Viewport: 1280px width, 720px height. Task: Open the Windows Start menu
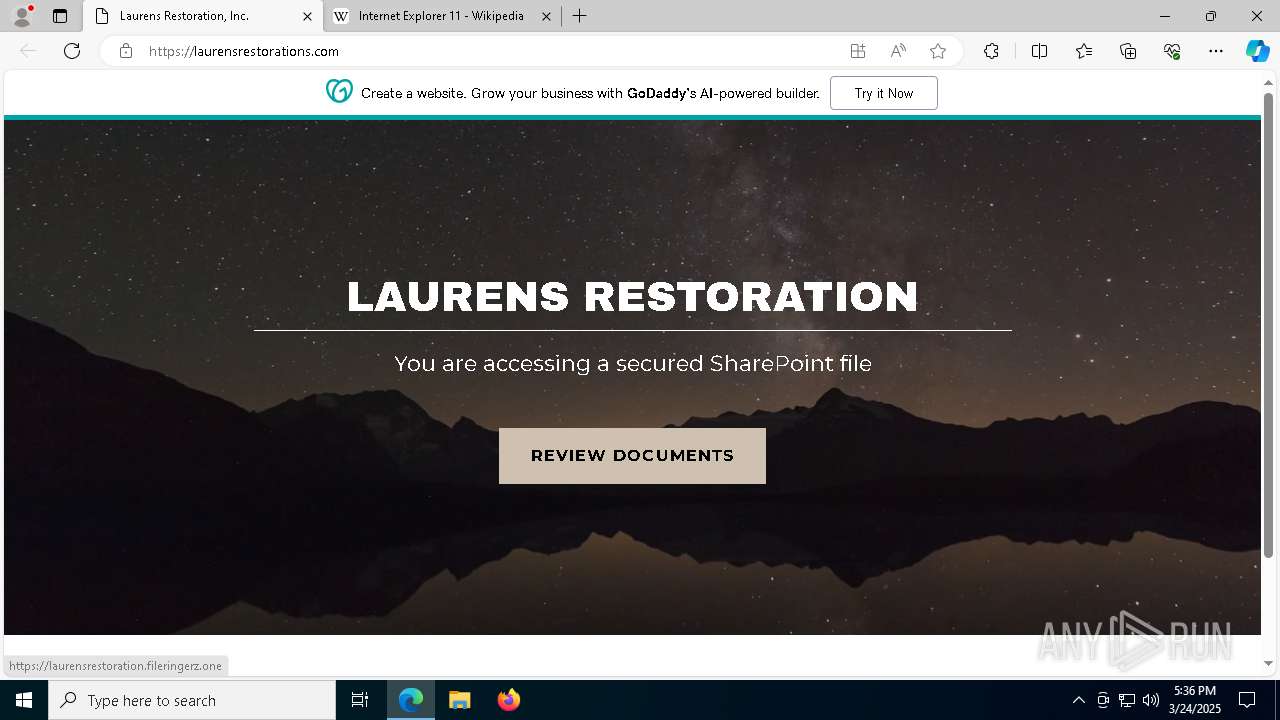24,700
